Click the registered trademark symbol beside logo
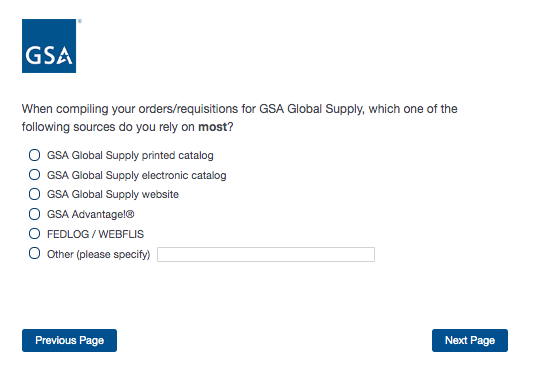This screenshot has height=386, width=536. pos(80,21)
